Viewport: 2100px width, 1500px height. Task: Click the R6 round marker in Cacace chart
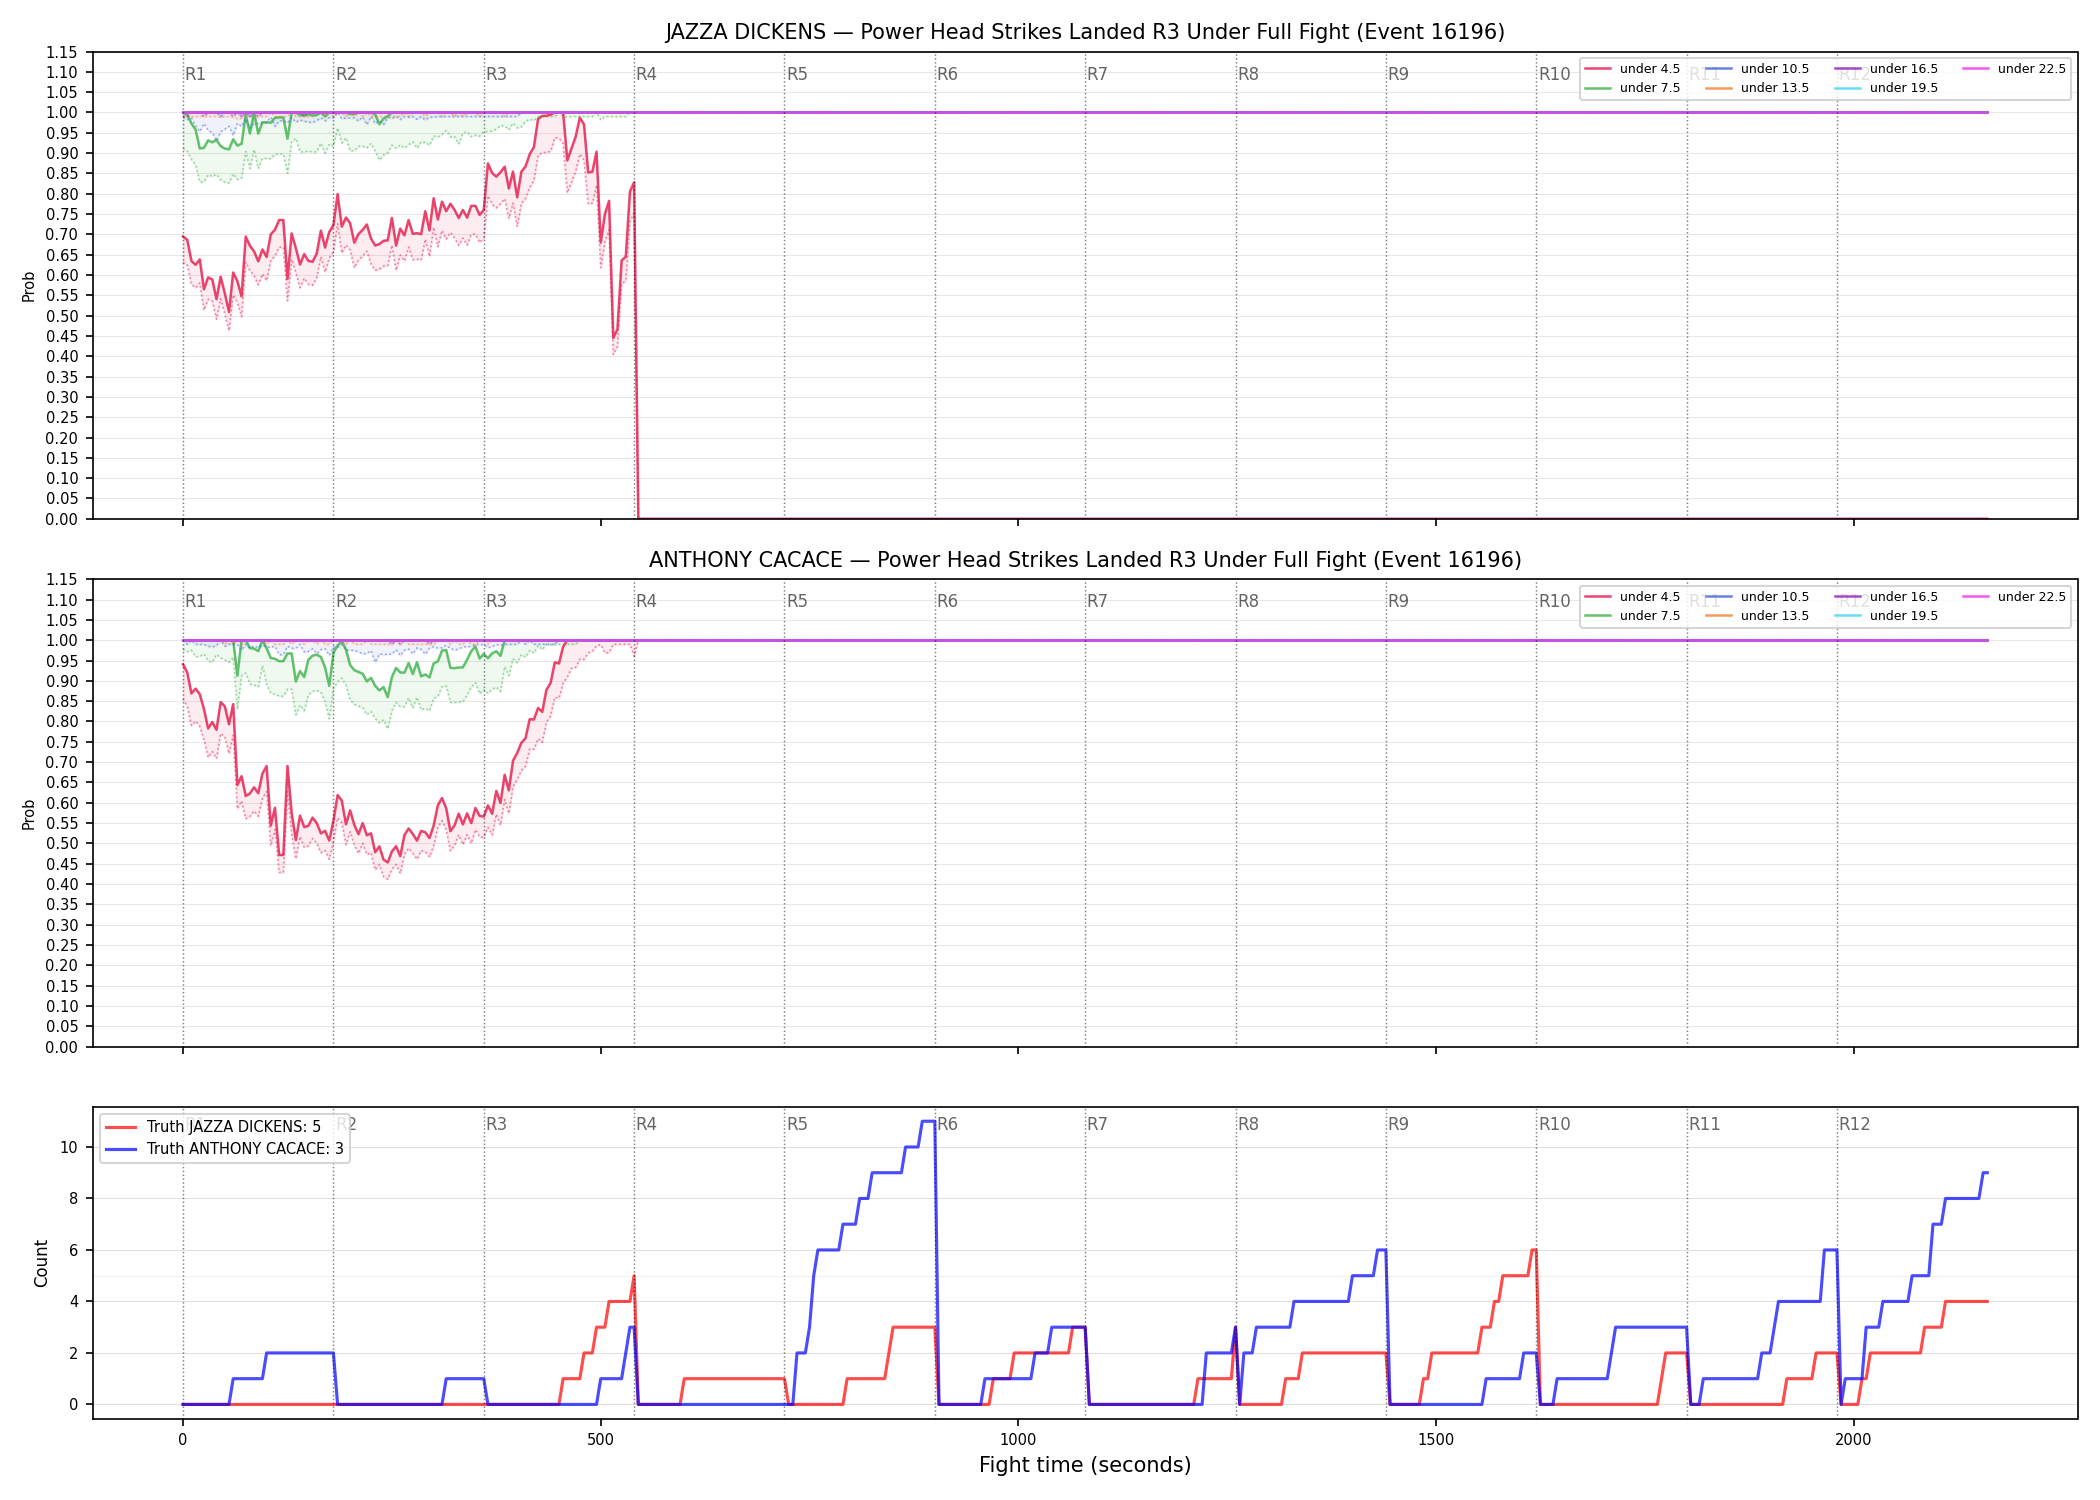click(947, 601)
